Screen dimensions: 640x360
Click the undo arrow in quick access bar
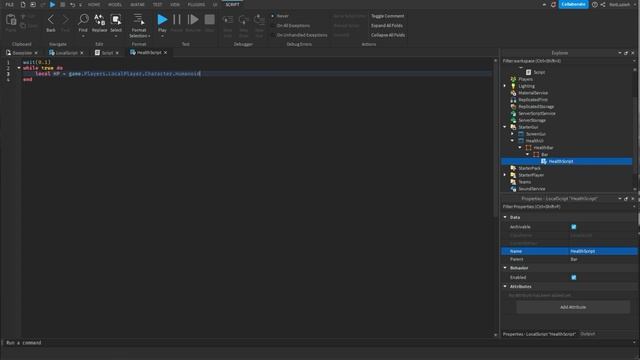tap(73, 4)
